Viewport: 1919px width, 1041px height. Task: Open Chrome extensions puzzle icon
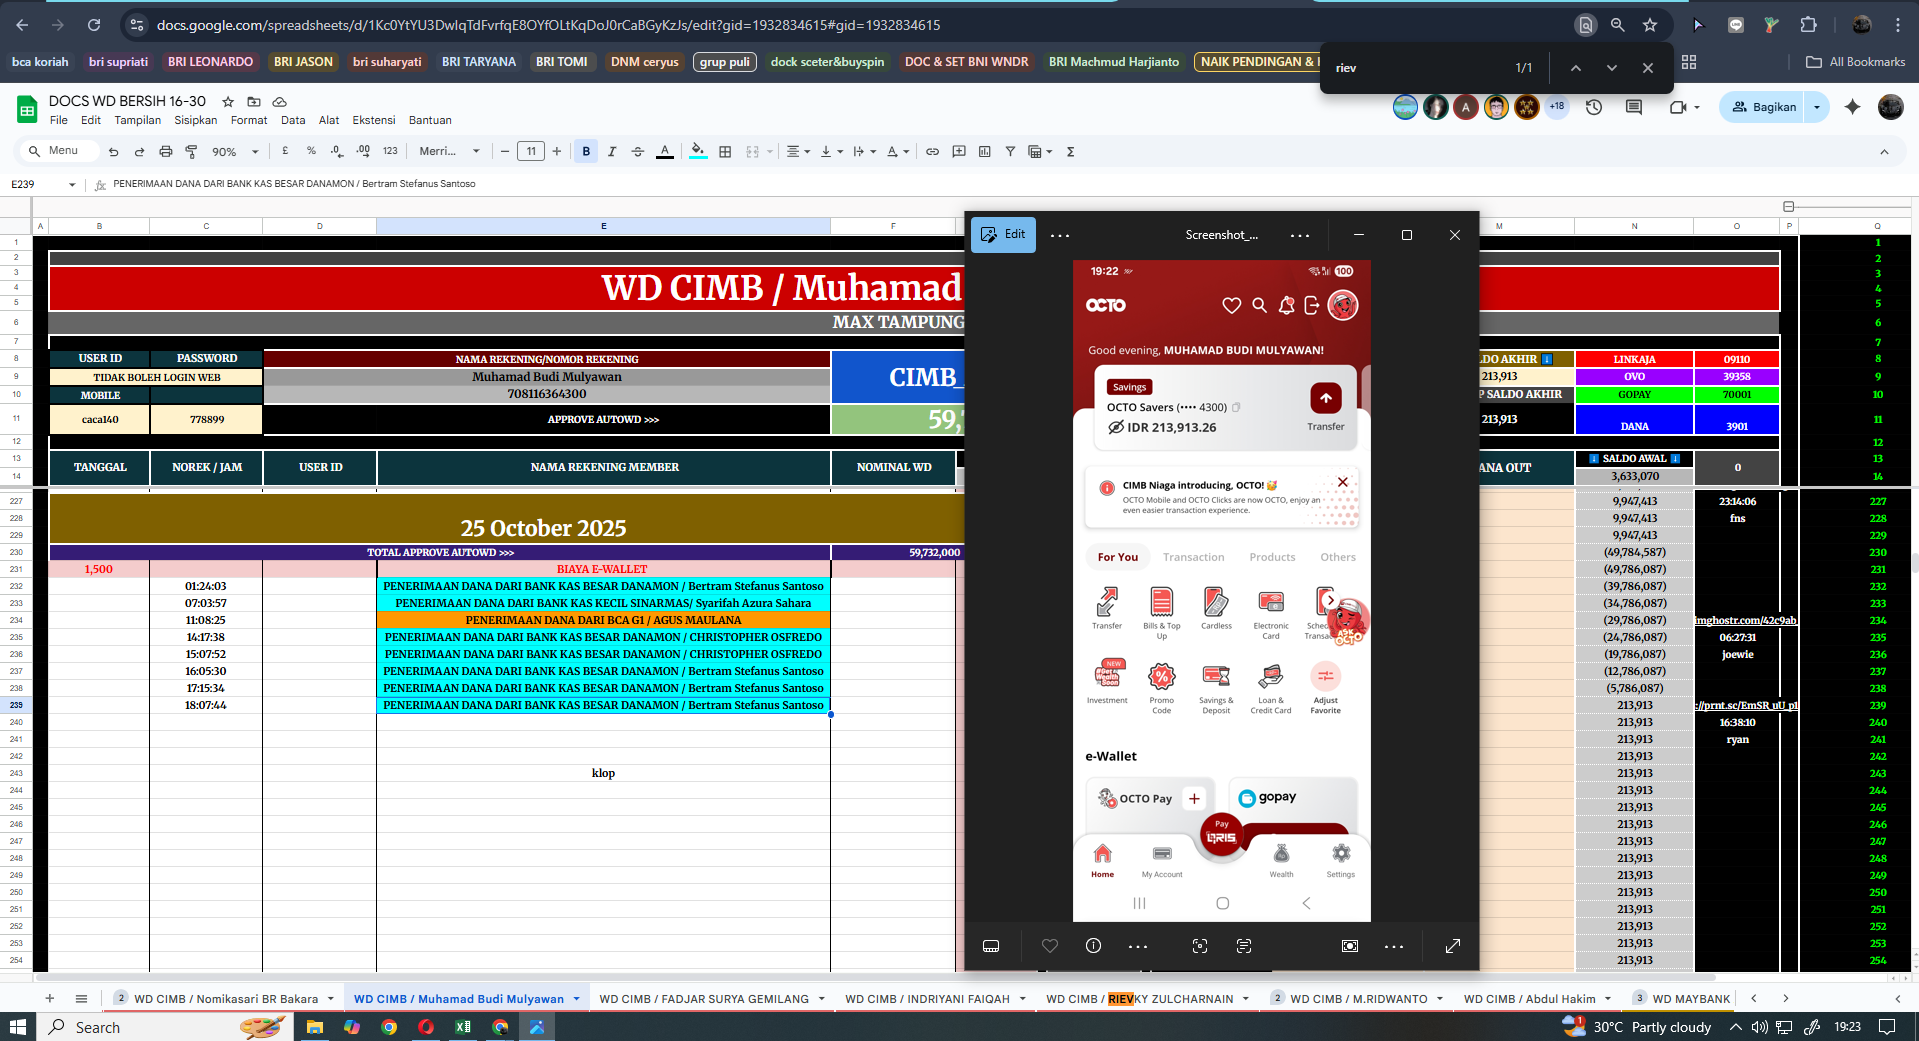(x=1808, y=25)
